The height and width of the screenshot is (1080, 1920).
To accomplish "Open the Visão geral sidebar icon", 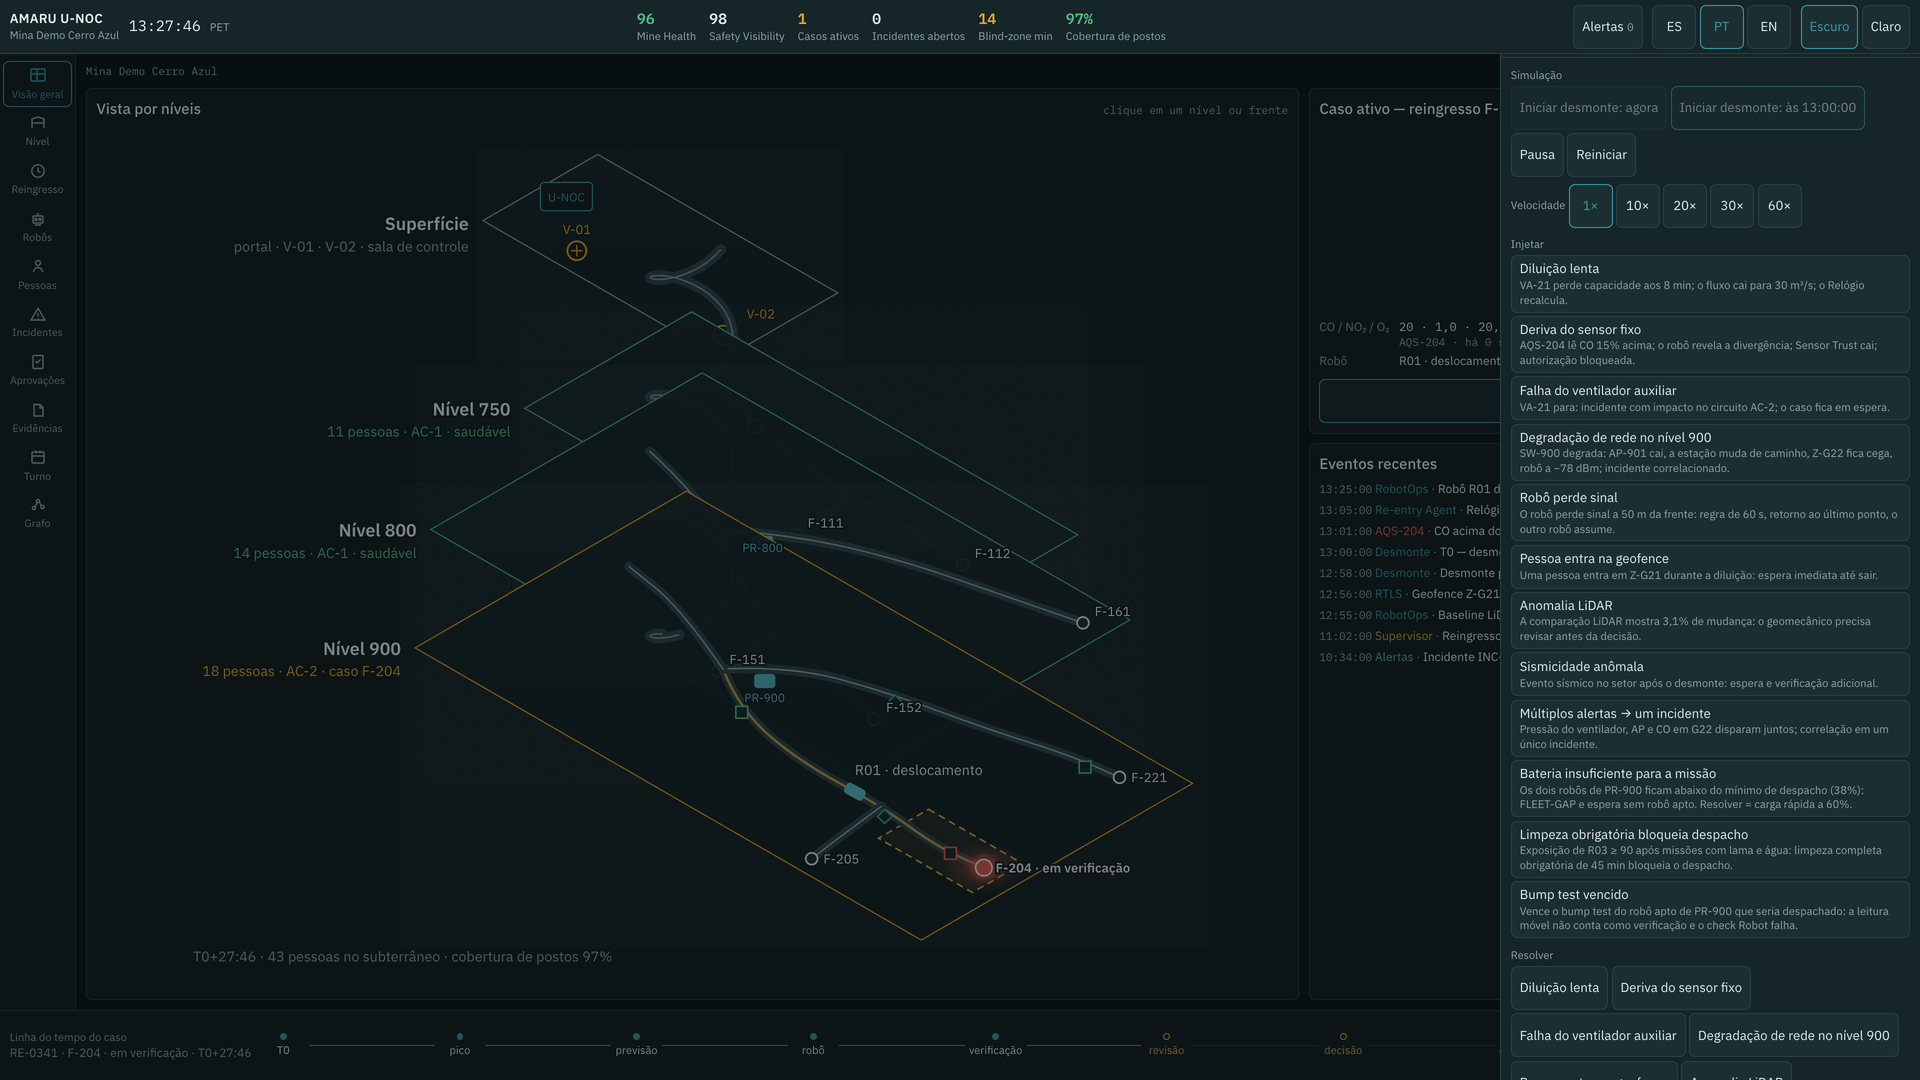I will click(x=37, y=83).
